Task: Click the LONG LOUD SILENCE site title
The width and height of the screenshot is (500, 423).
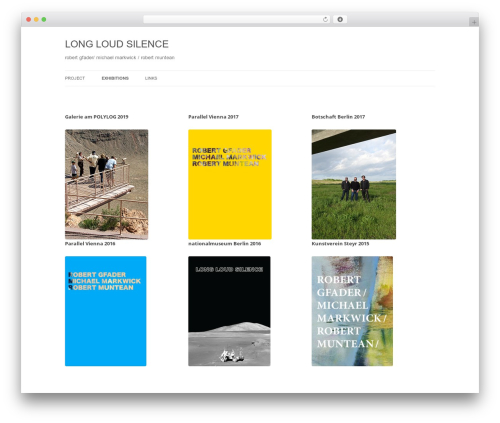Action: pos(117,44)
